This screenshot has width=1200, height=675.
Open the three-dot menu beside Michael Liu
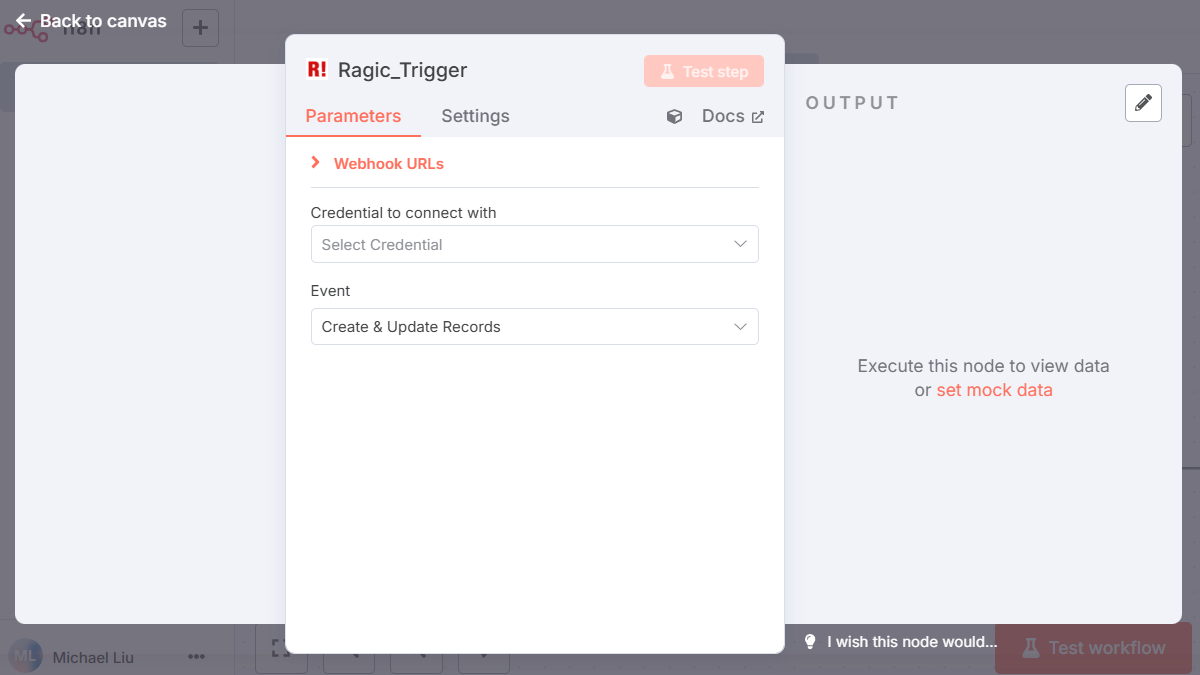(x=196, y=657)
